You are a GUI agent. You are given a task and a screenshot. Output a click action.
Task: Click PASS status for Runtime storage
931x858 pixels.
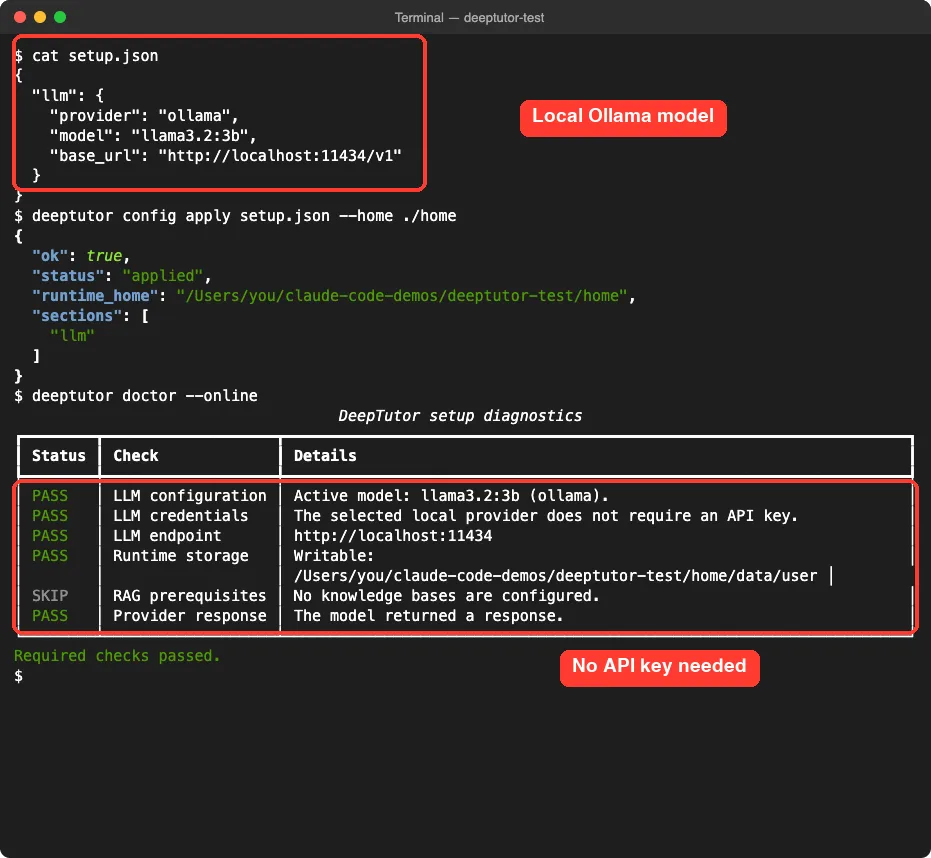tap(50, 556)
